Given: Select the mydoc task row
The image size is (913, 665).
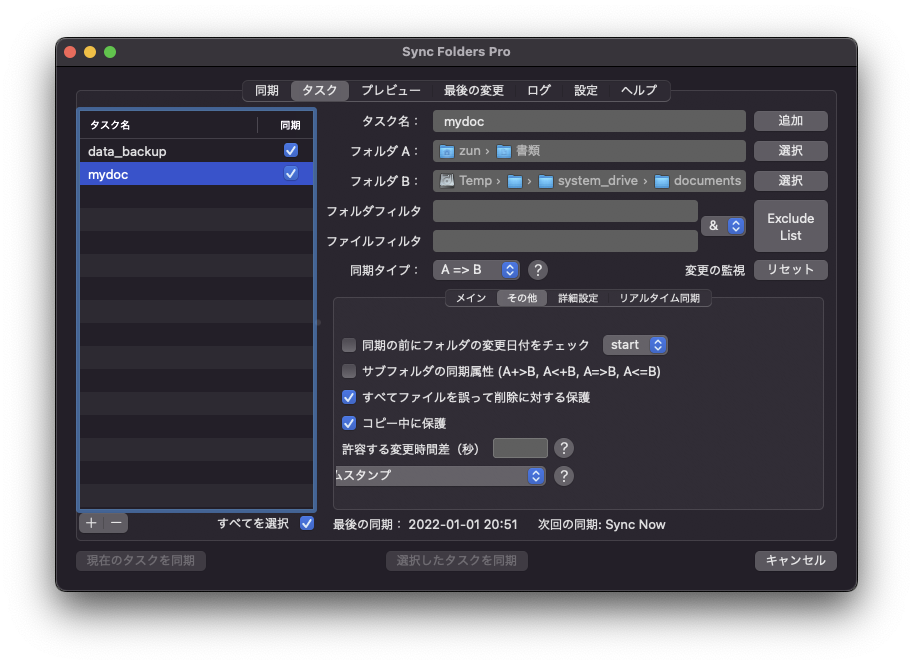Looking at the screenshot, I should [x=197, y=174].
